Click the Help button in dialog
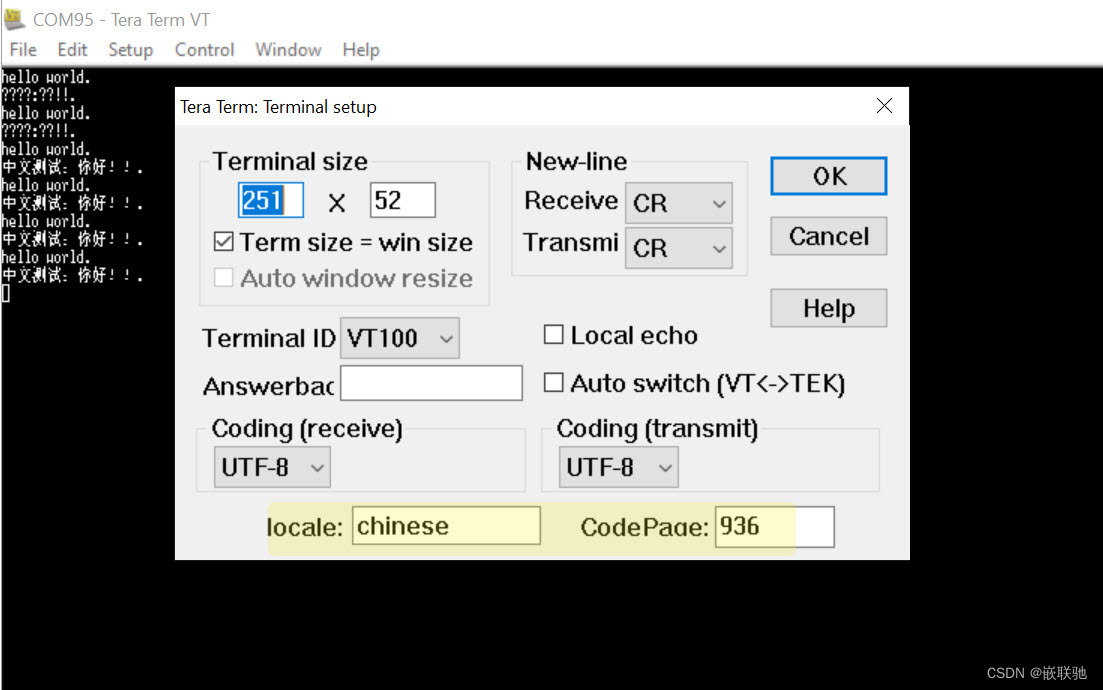1103x690 pixels. (829, 308)
